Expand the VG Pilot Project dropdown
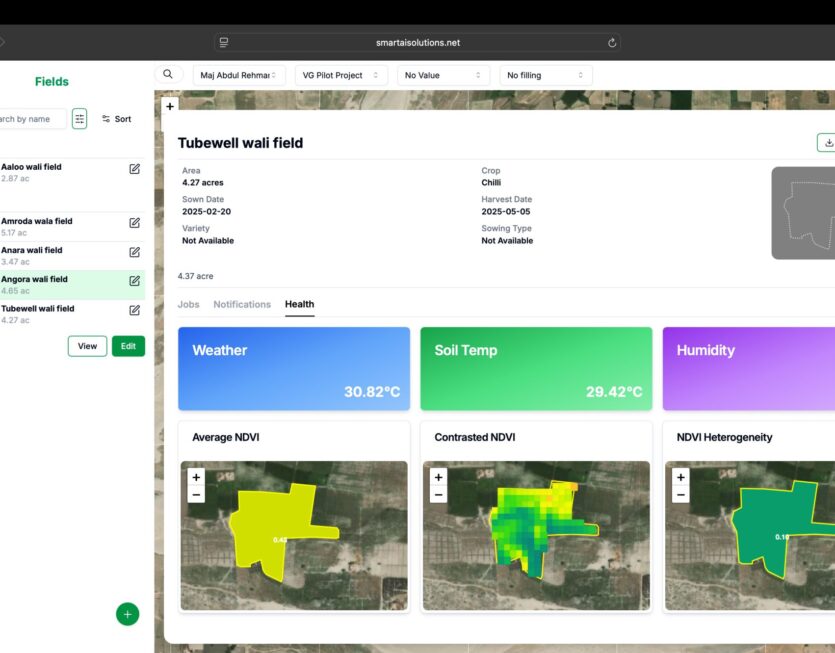Viewport: 835px width, 653px height. coord(341,75)
